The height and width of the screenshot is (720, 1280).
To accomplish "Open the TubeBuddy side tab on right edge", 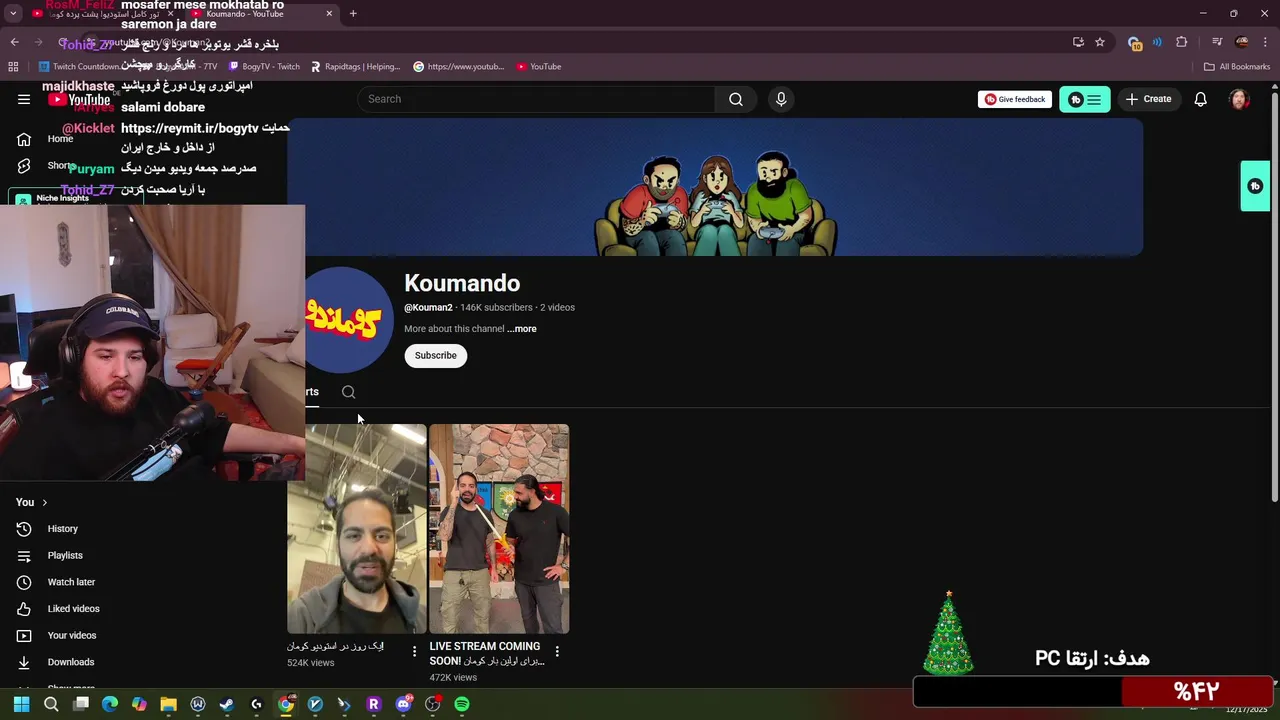I will 1255,186.
